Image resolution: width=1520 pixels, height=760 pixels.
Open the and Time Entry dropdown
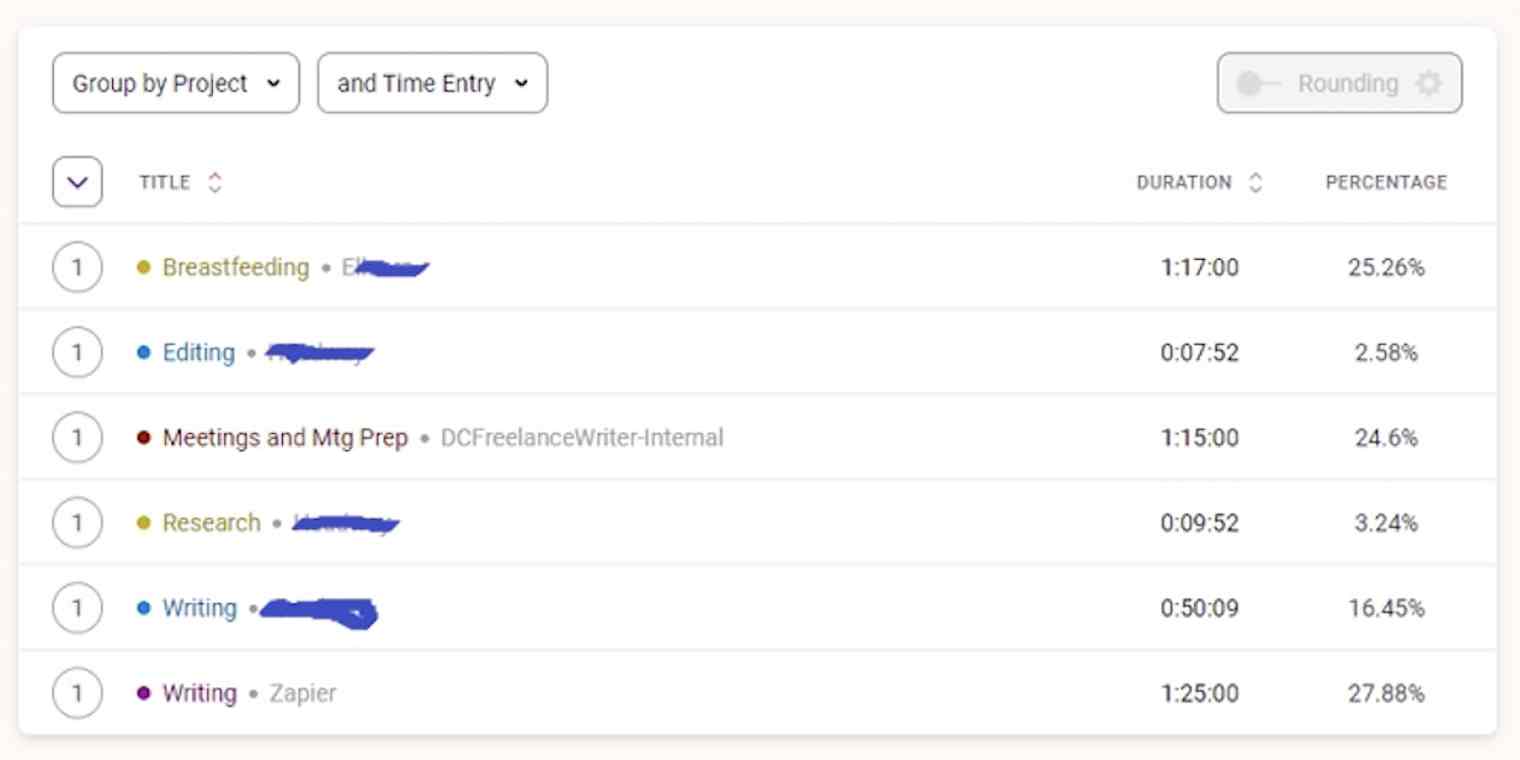coord(432,83)
